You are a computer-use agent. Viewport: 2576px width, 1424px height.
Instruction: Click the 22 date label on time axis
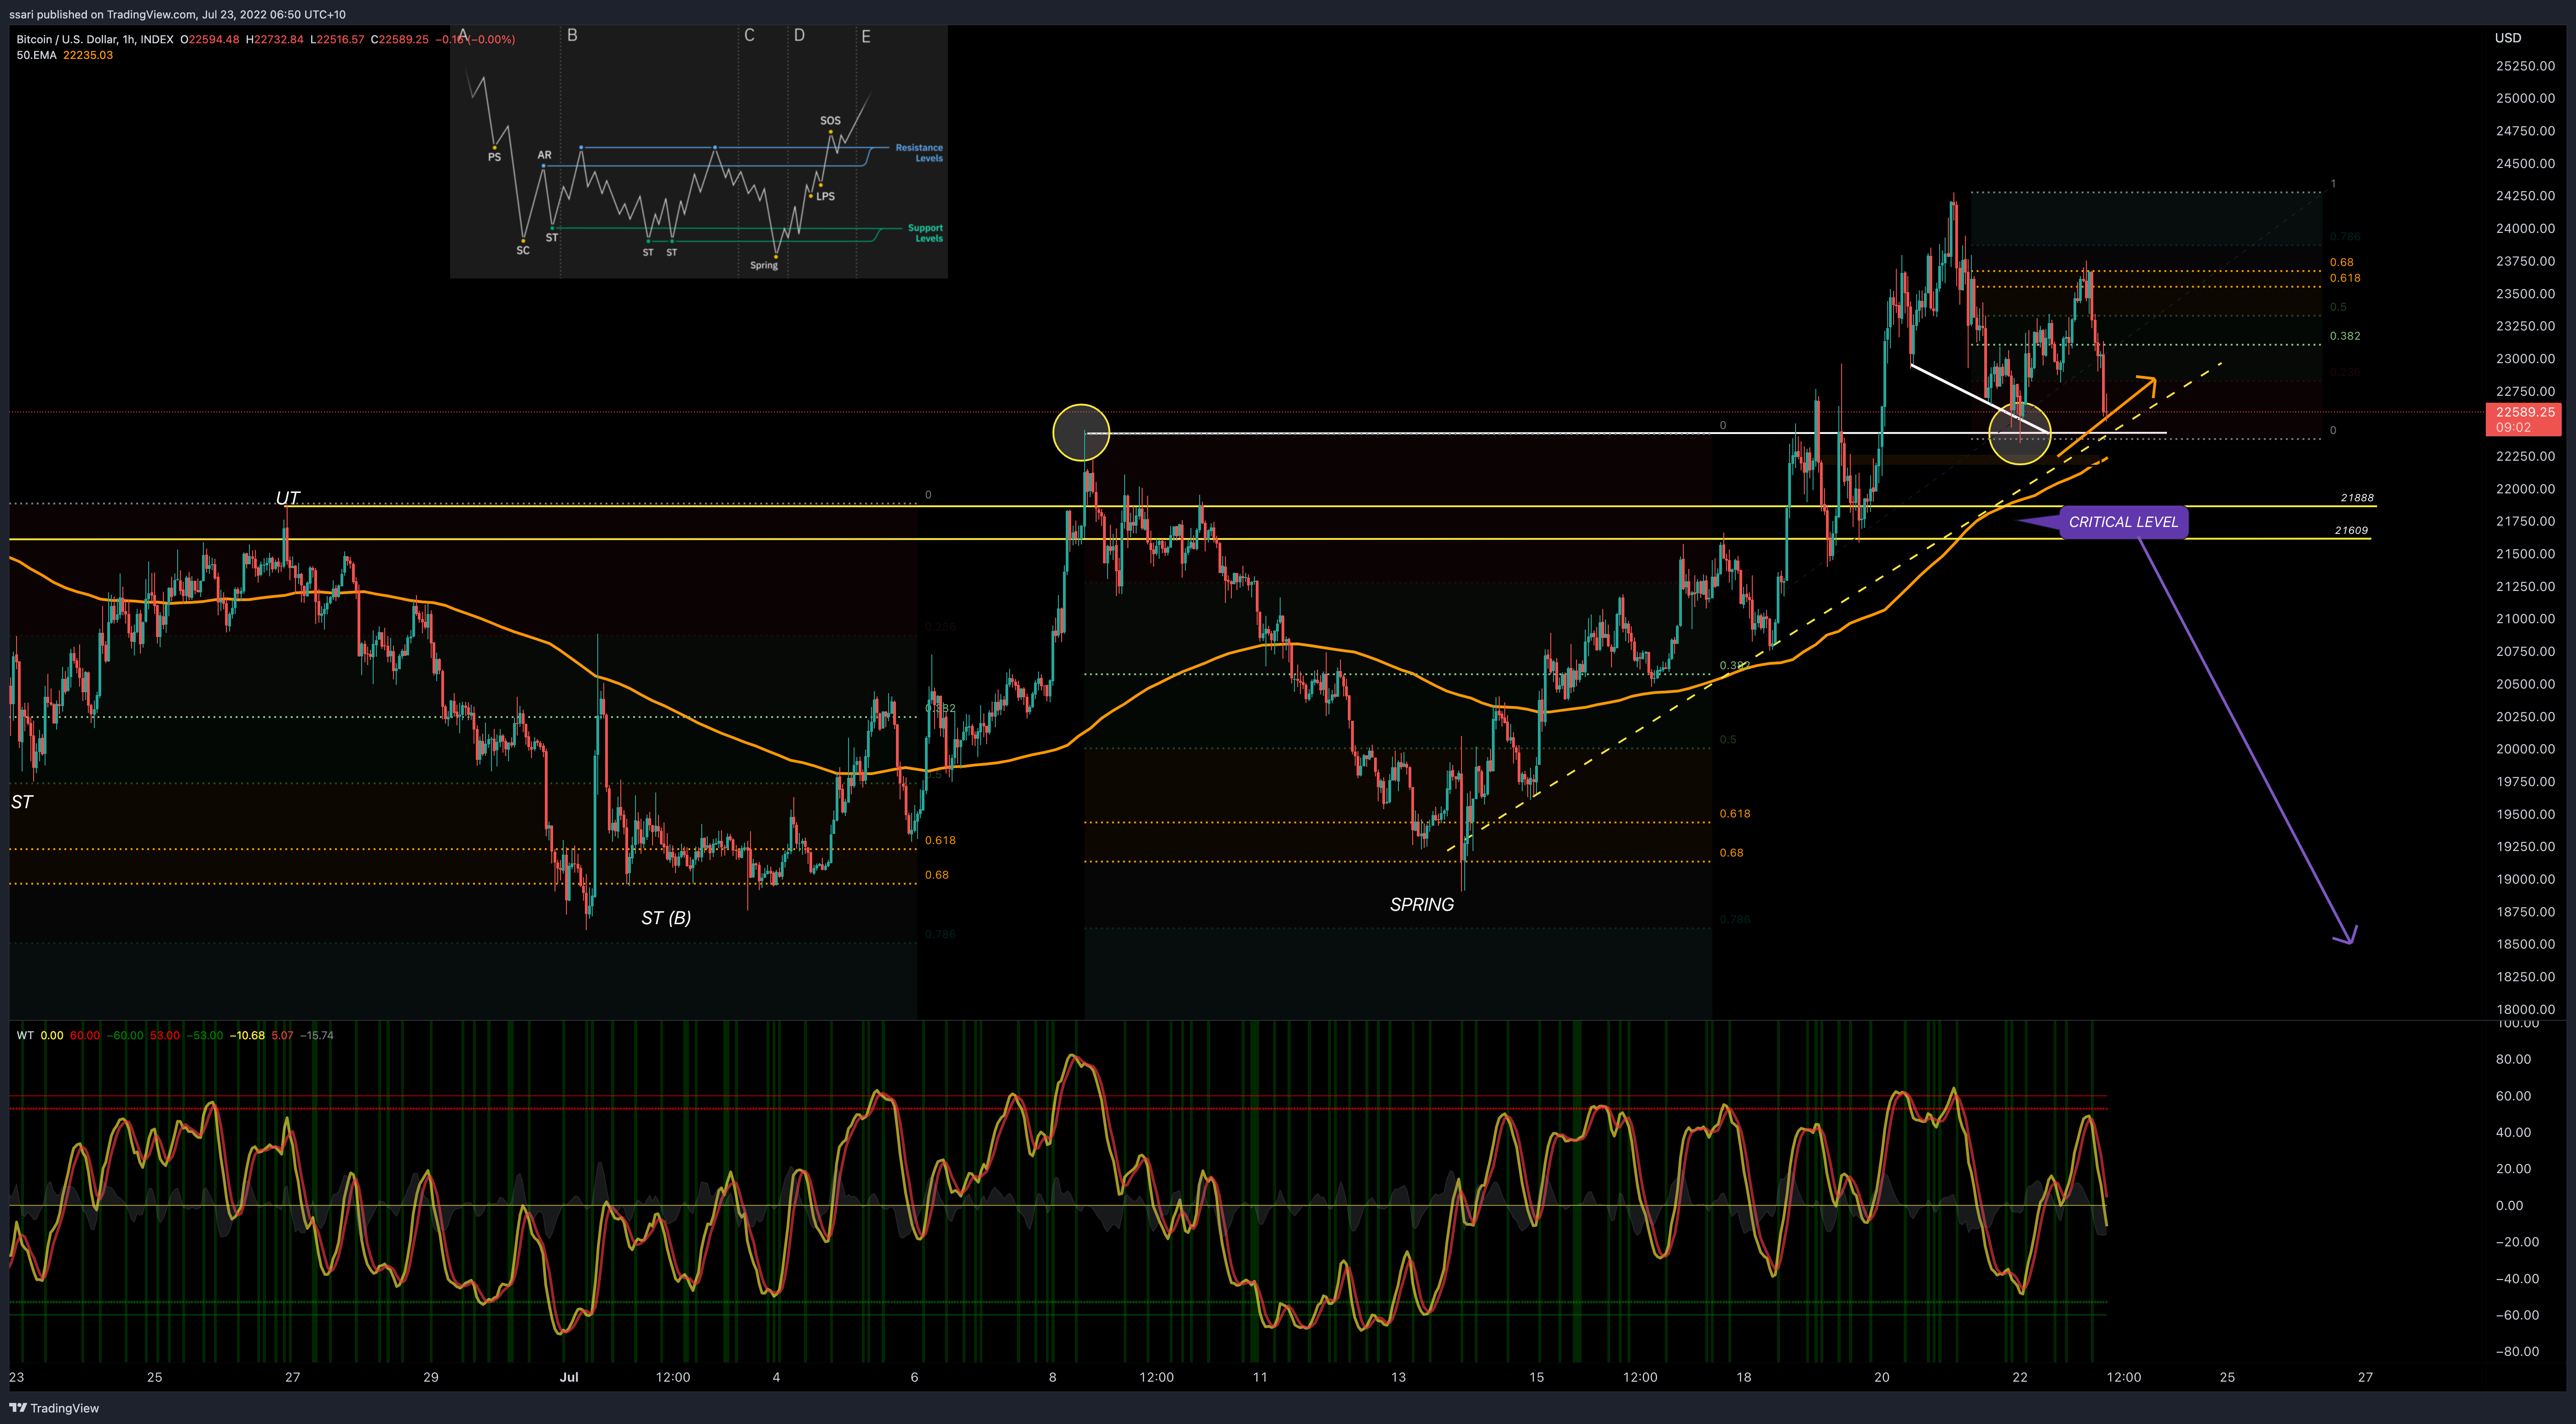click(x=2020, y=1377)
